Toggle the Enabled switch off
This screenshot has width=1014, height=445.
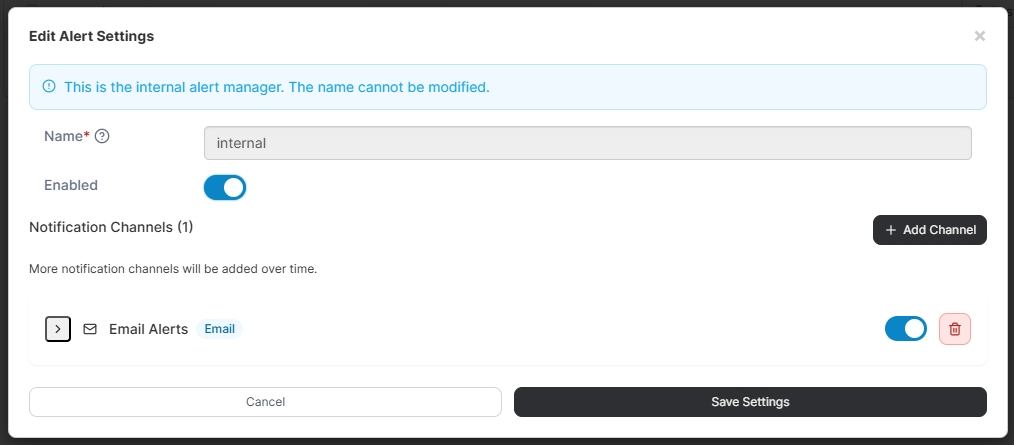point(225,187)
